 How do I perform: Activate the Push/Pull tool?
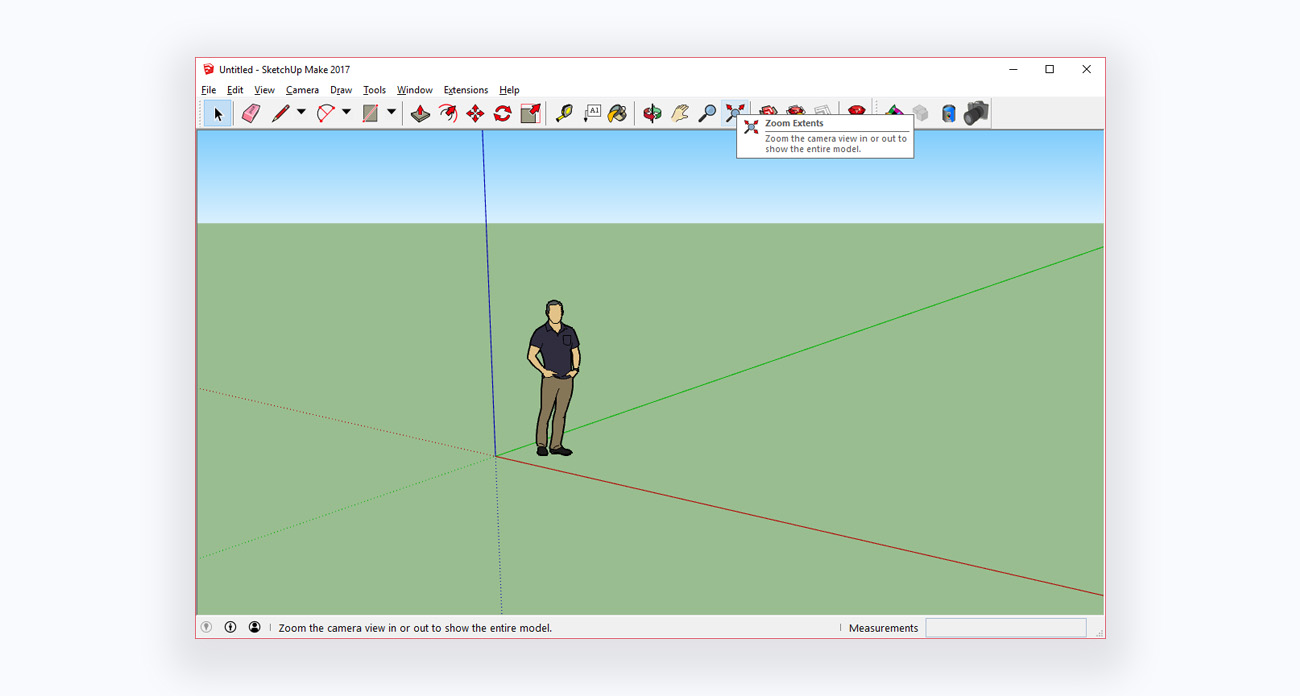tap(420, 113)
